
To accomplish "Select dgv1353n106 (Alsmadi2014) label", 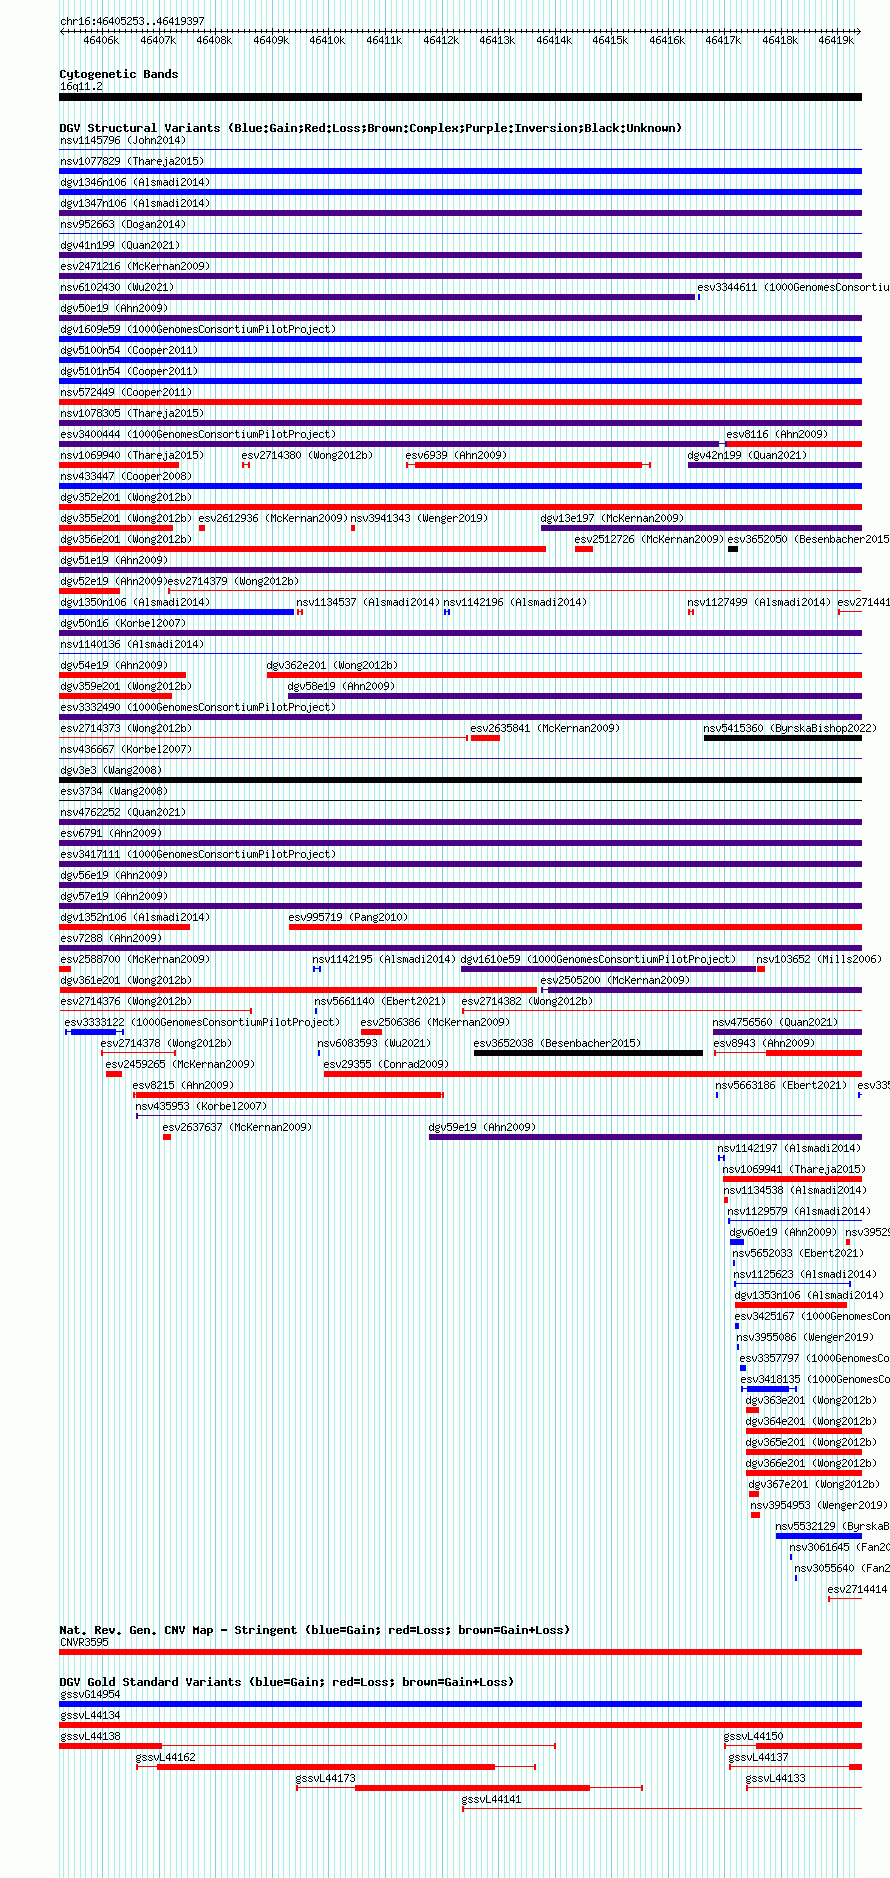I will [x=809, y=1295].
